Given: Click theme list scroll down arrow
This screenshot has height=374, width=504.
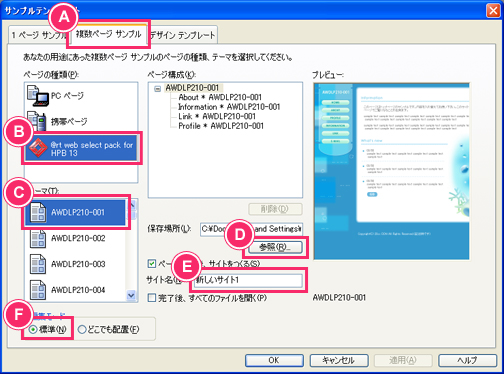Looking at the screenshot, I should 132,295.
